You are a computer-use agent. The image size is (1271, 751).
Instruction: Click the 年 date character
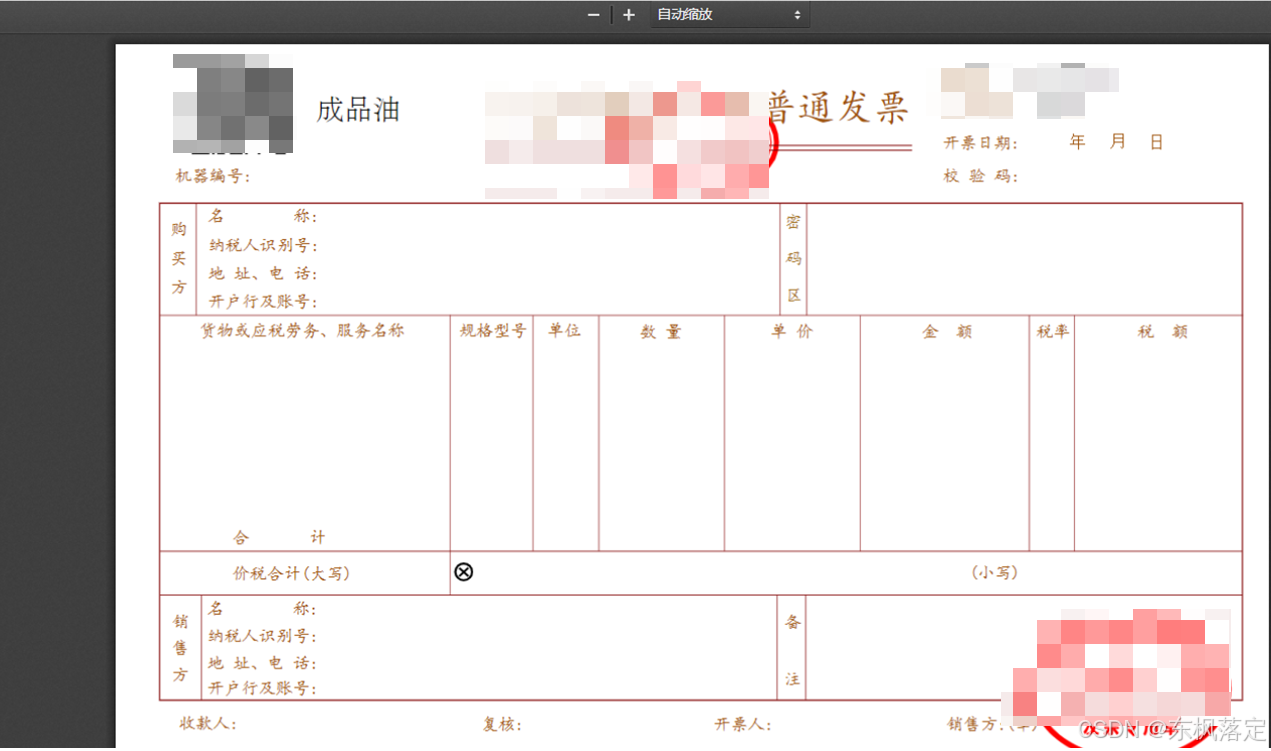[1077, 142]
